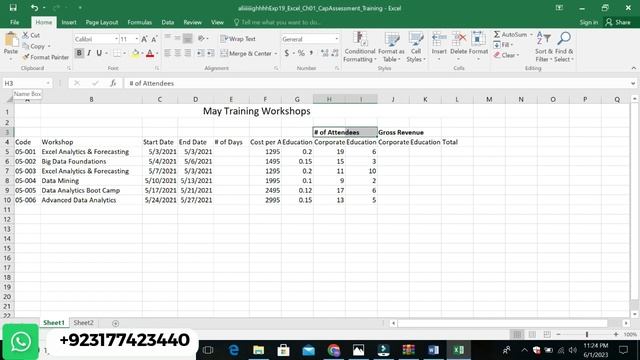This screenshot has width=640, height=360.
Task: Open Sort & Filter menu
Action: point(544,47)
